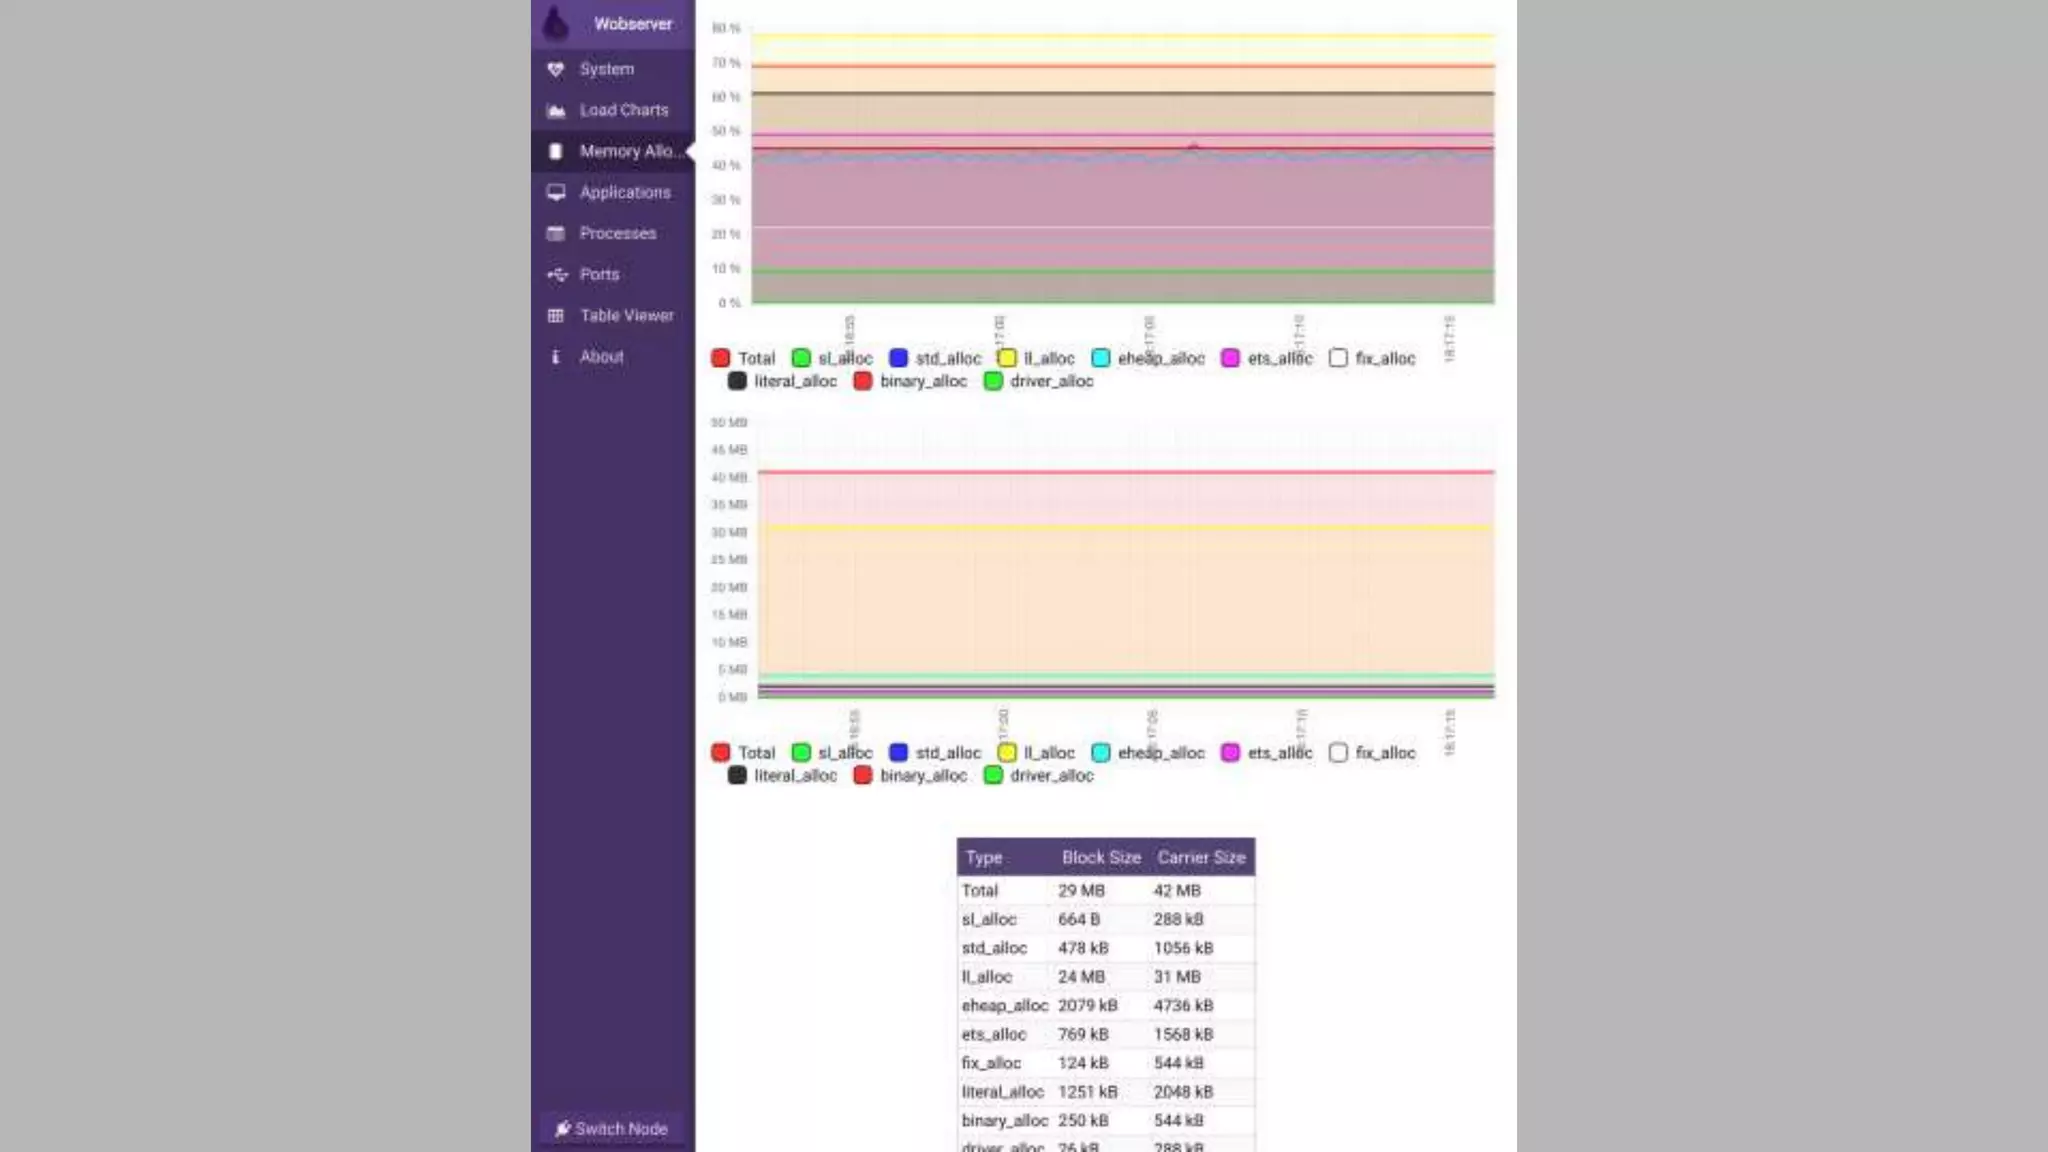Viewport: 2048px width, 1152px height.
Task: Click the std_alloc blue legend swatch
Action: [x=899, y=358]
